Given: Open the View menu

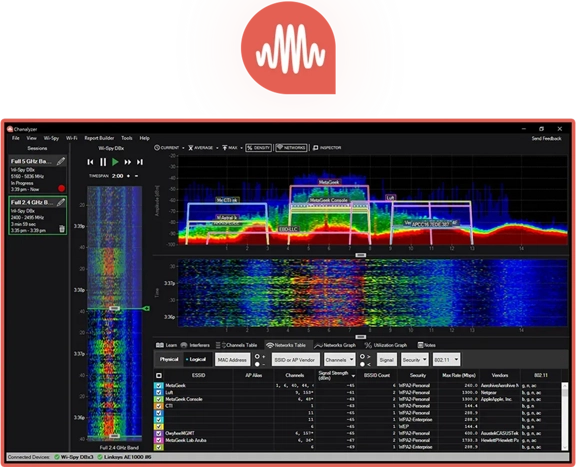Looking at the screenshot, I should tap(31, 138).
